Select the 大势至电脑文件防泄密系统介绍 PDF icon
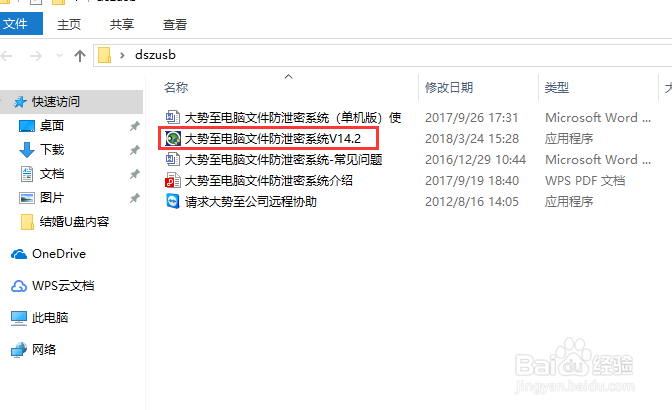Image resolution: width=672 pixels, height=410 pixels. pyautogui.click(x=173, y=180)
